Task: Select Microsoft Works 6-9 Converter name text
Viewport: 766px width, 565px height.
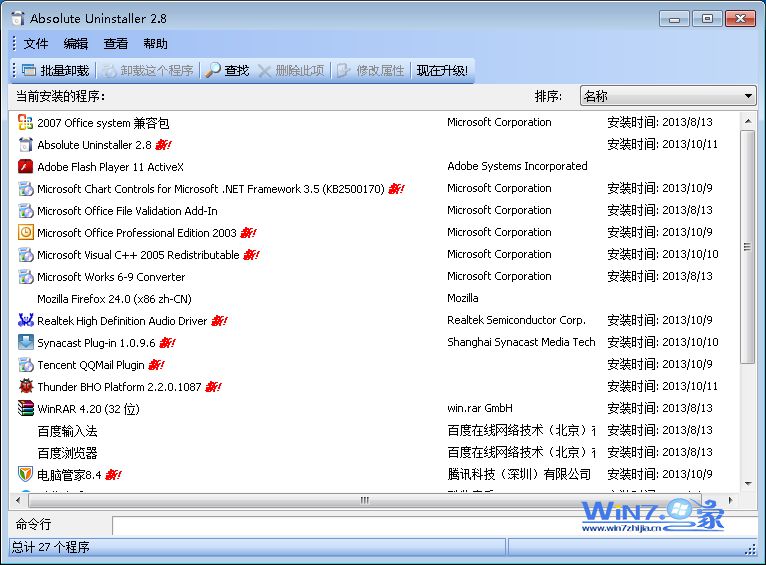Action: [x=111, y=277]
